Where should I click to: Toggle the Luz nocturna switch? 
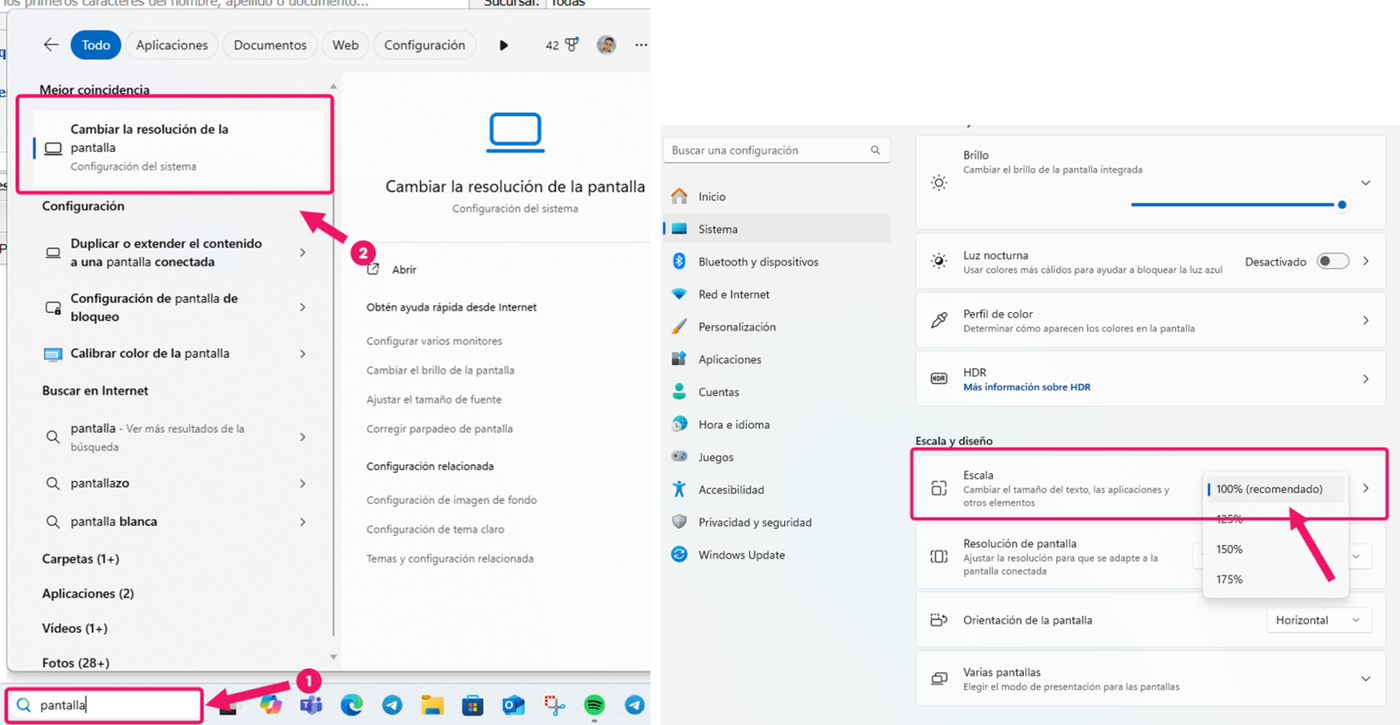pos(1332,261)
